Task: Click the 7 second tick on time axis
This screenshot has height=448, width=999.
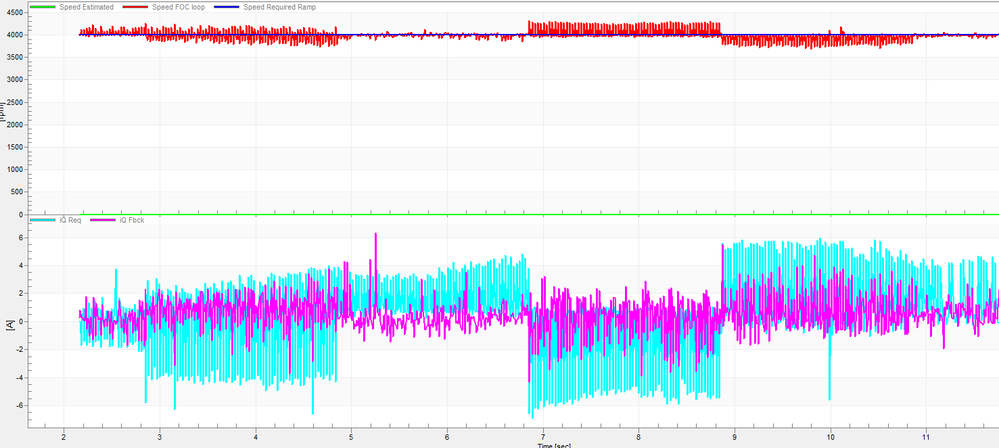Action: point(543,437)
